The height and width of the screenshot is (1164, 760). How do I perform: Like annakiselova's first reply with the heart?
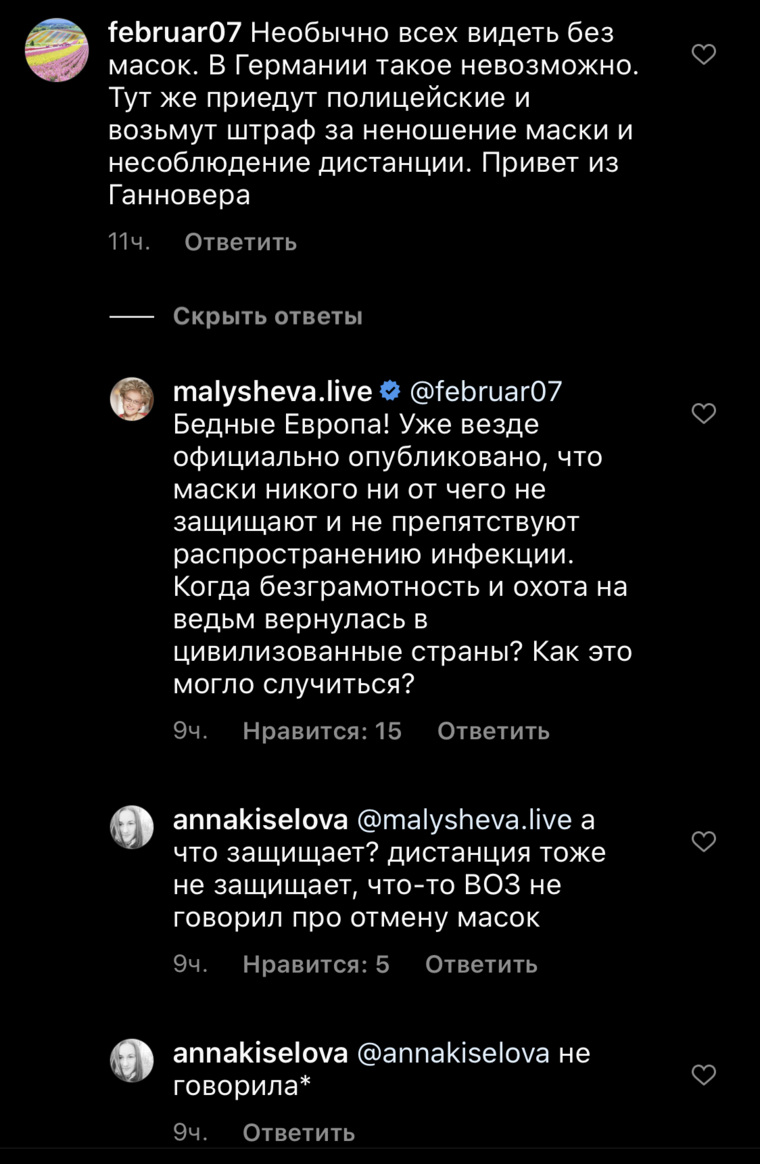click(x=704, y=842)
